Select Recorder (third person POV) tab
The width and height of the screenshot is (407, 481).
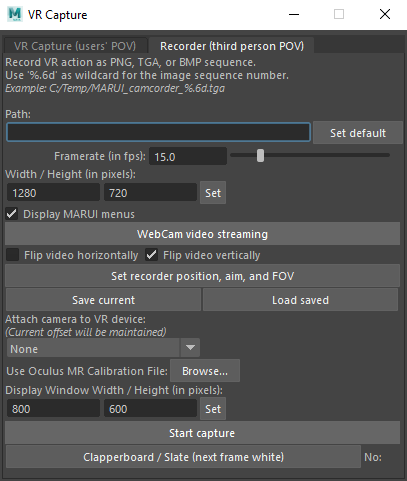point(232,45)
